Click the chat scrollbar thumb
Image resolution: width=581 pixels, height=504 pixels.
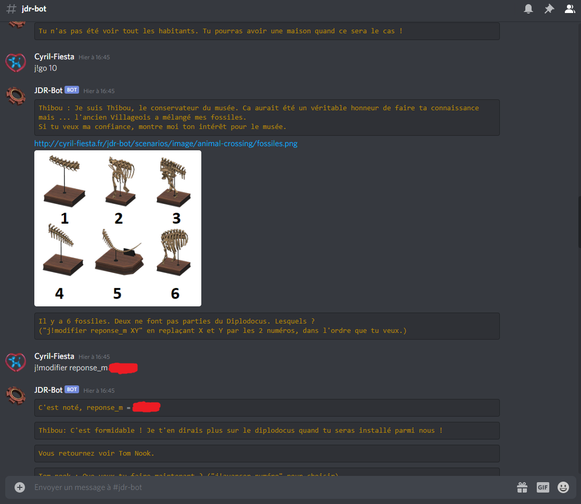(x=579, y=222)
